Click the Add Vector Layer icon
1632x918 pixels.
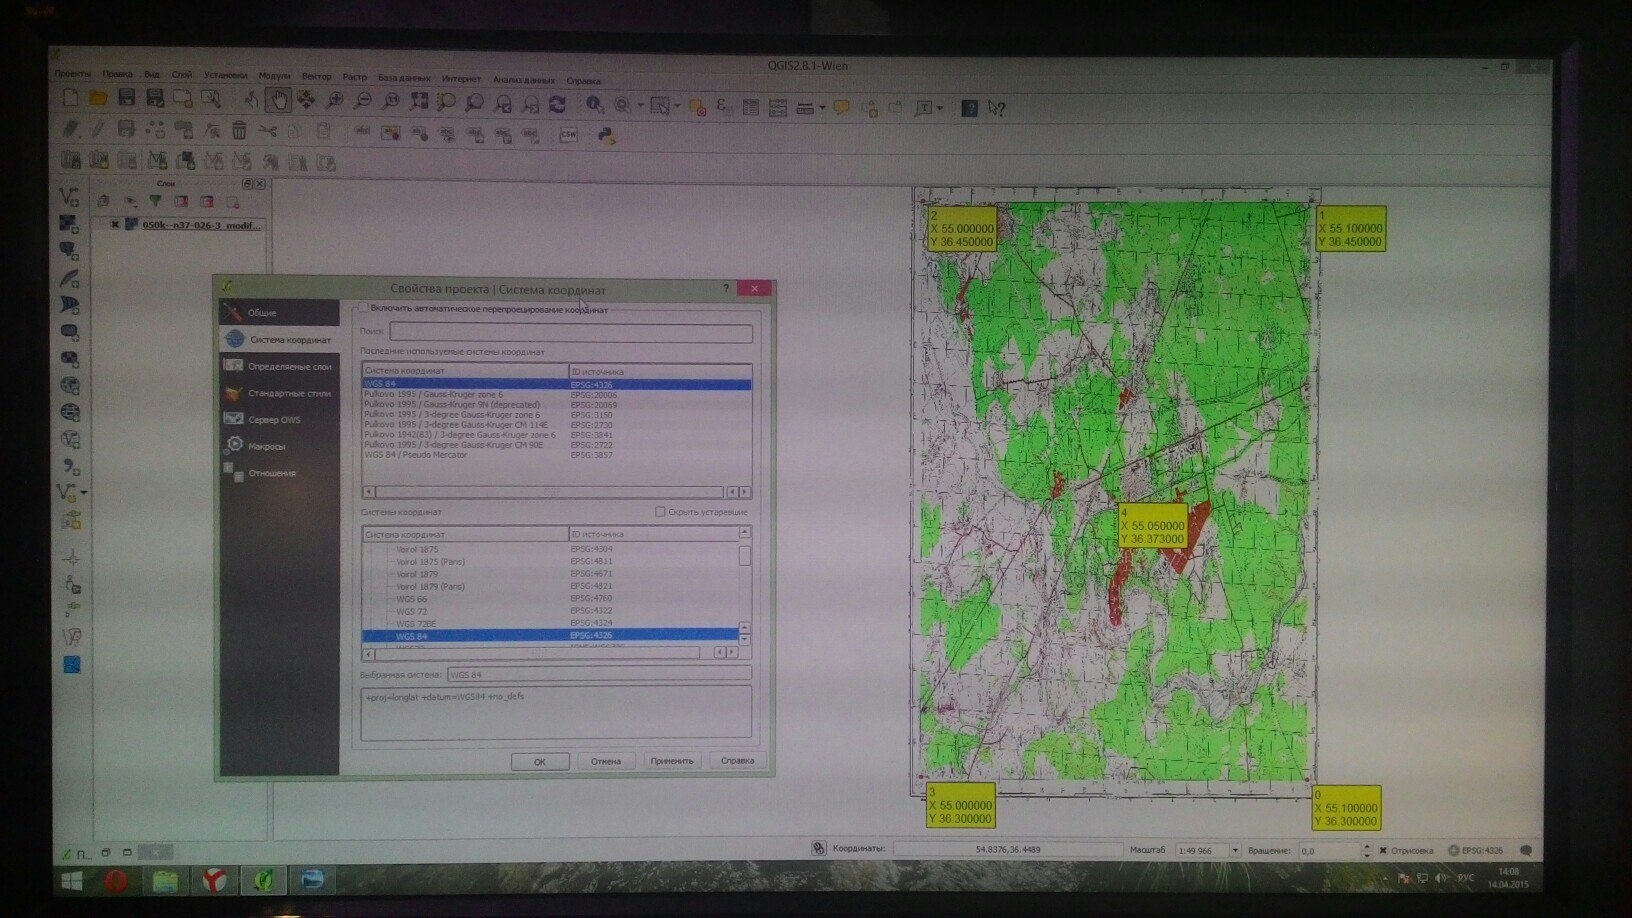tap(68, 197)
